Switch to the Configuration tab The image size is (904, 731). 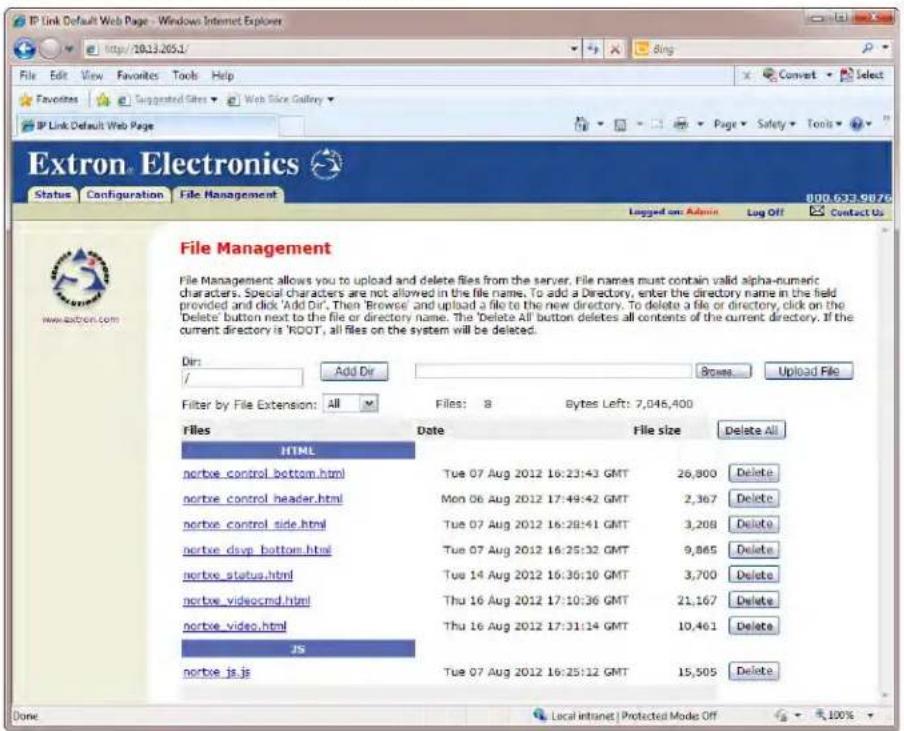coord(125,195)
